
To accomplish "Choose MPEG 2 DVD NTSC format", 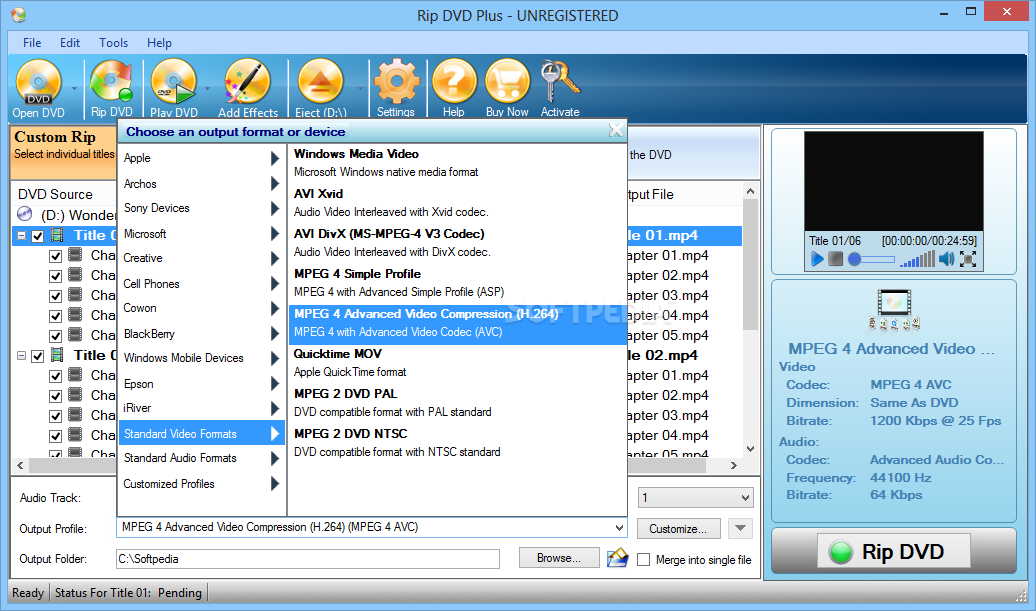I will [457, 443].
